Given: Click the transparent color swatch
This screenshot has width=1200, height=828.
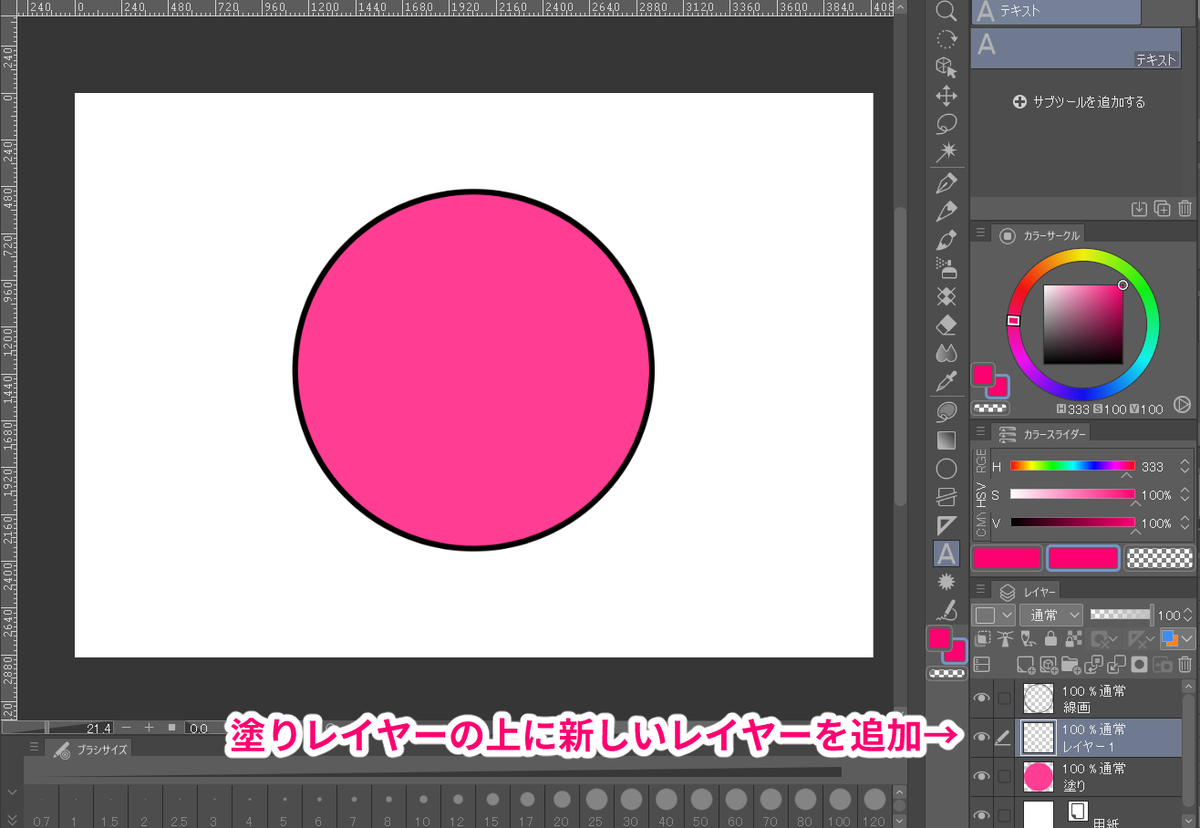Looking at the screenshot, I should pyautogui.click(x=1158, y=558).
